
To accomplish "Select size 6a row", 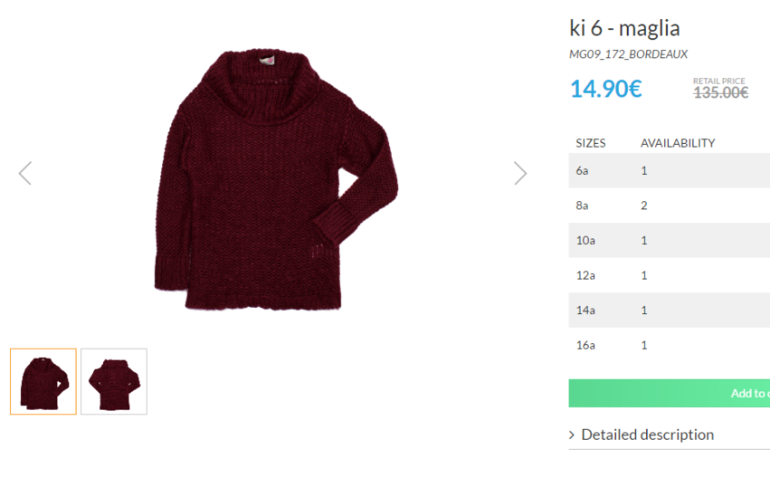I will pos(668,171).
